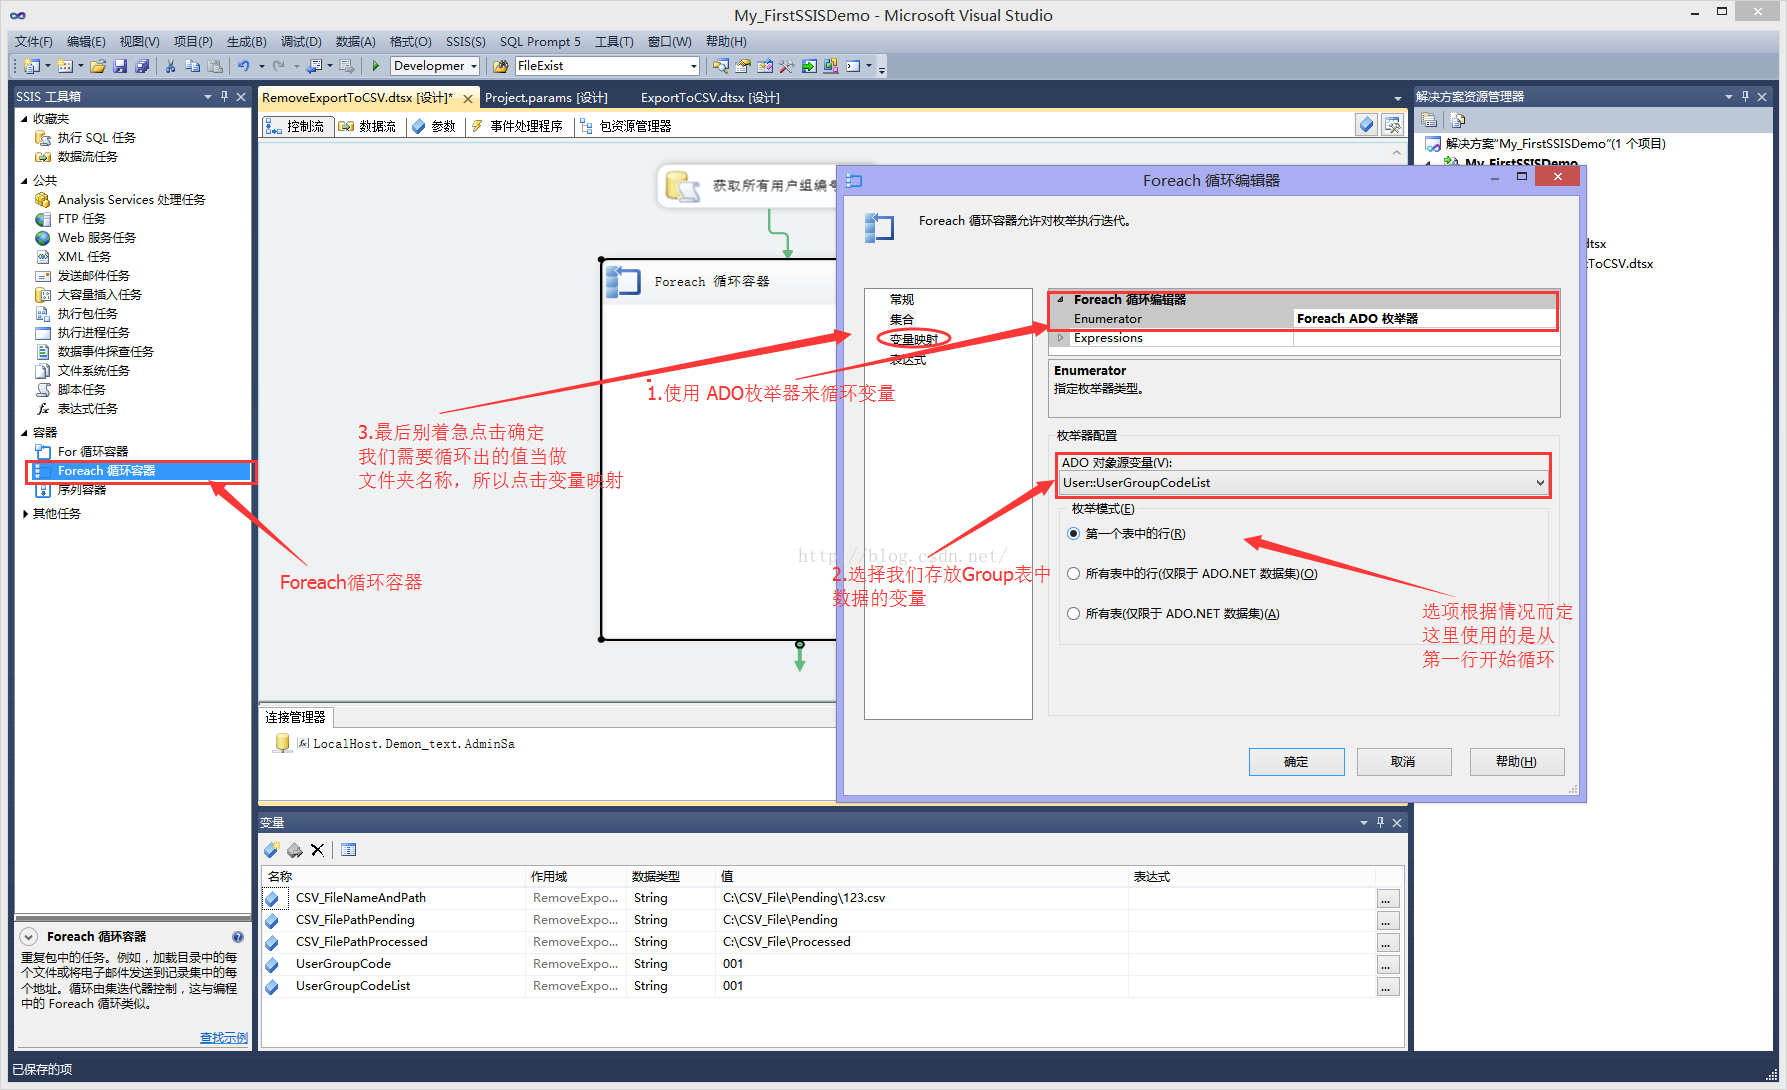
Task: Start debugging with the green play icon
Action: point(376,66)
